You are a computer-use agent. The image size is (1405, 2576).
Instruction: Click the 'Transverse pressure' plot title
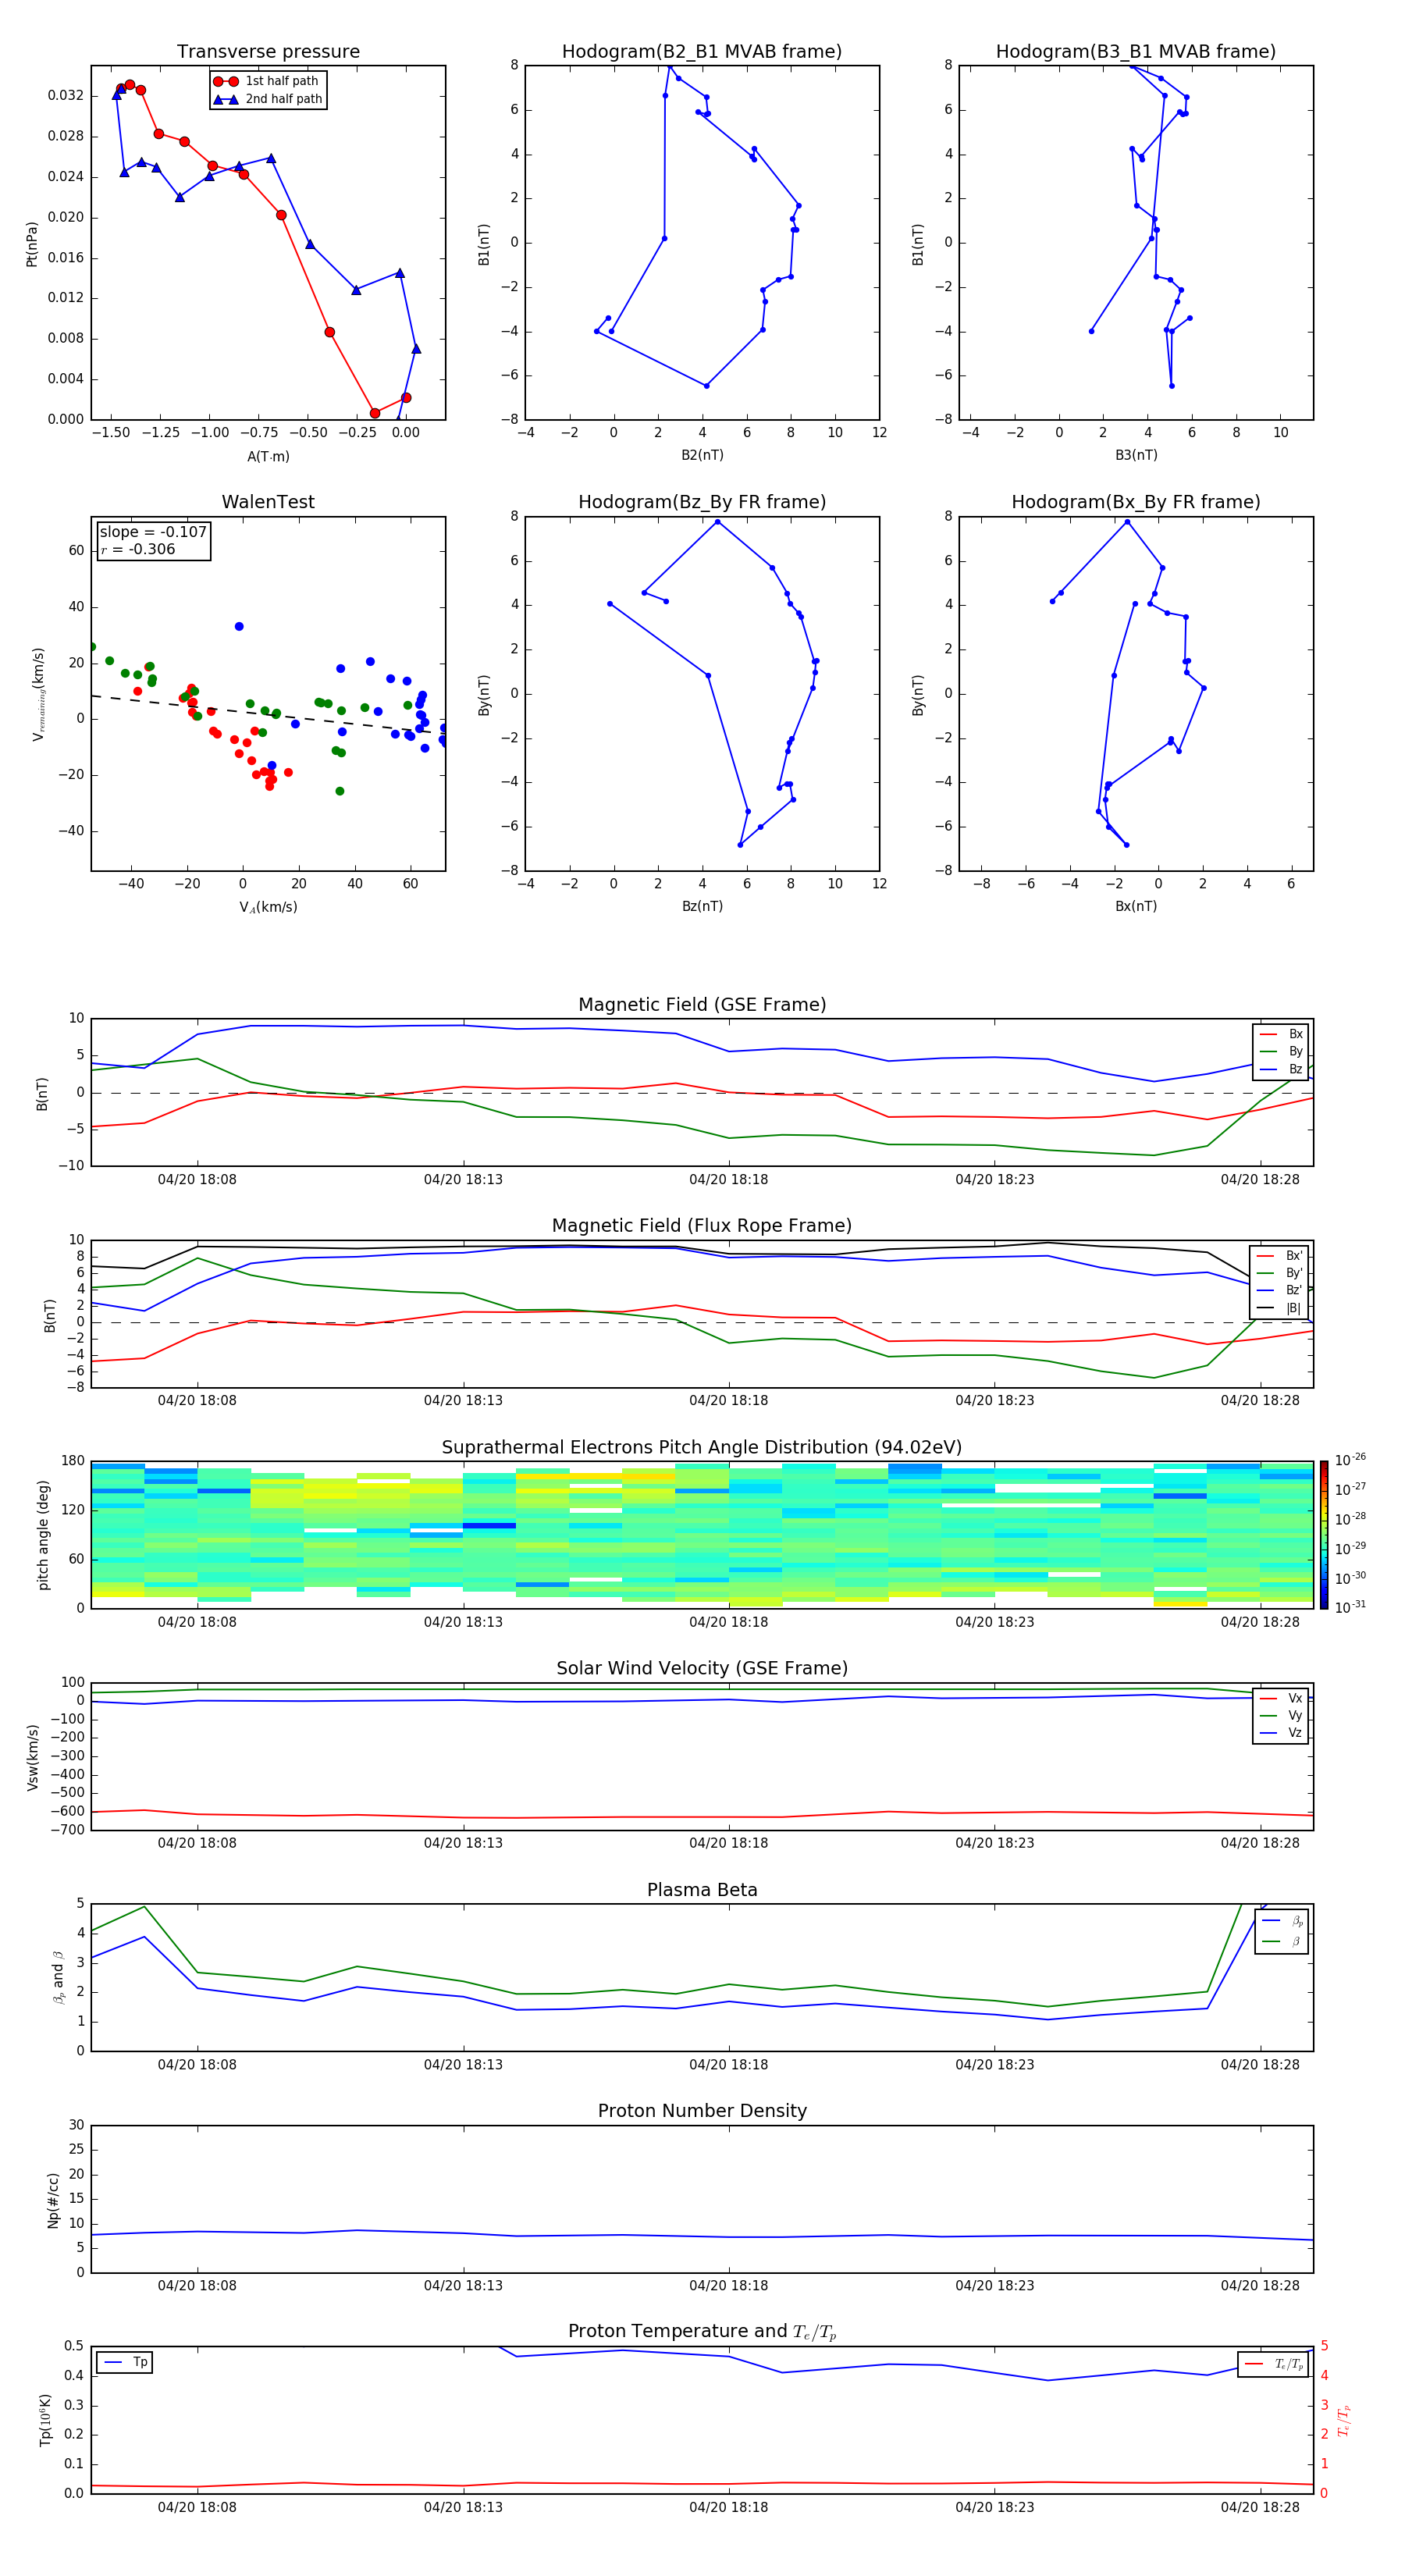click(x=268, y=52)
